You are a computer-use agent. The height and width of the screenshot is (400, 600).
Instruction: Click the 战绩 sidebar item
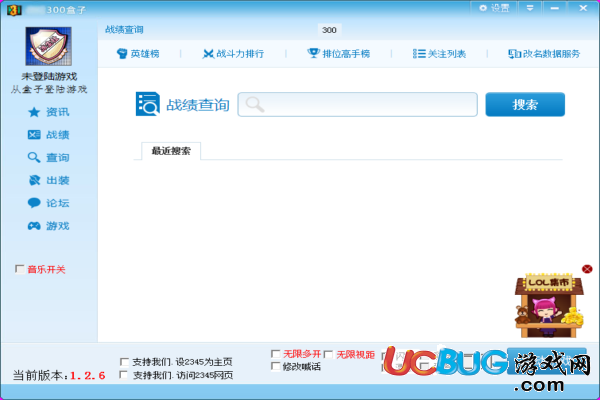[x=49, y=135]
